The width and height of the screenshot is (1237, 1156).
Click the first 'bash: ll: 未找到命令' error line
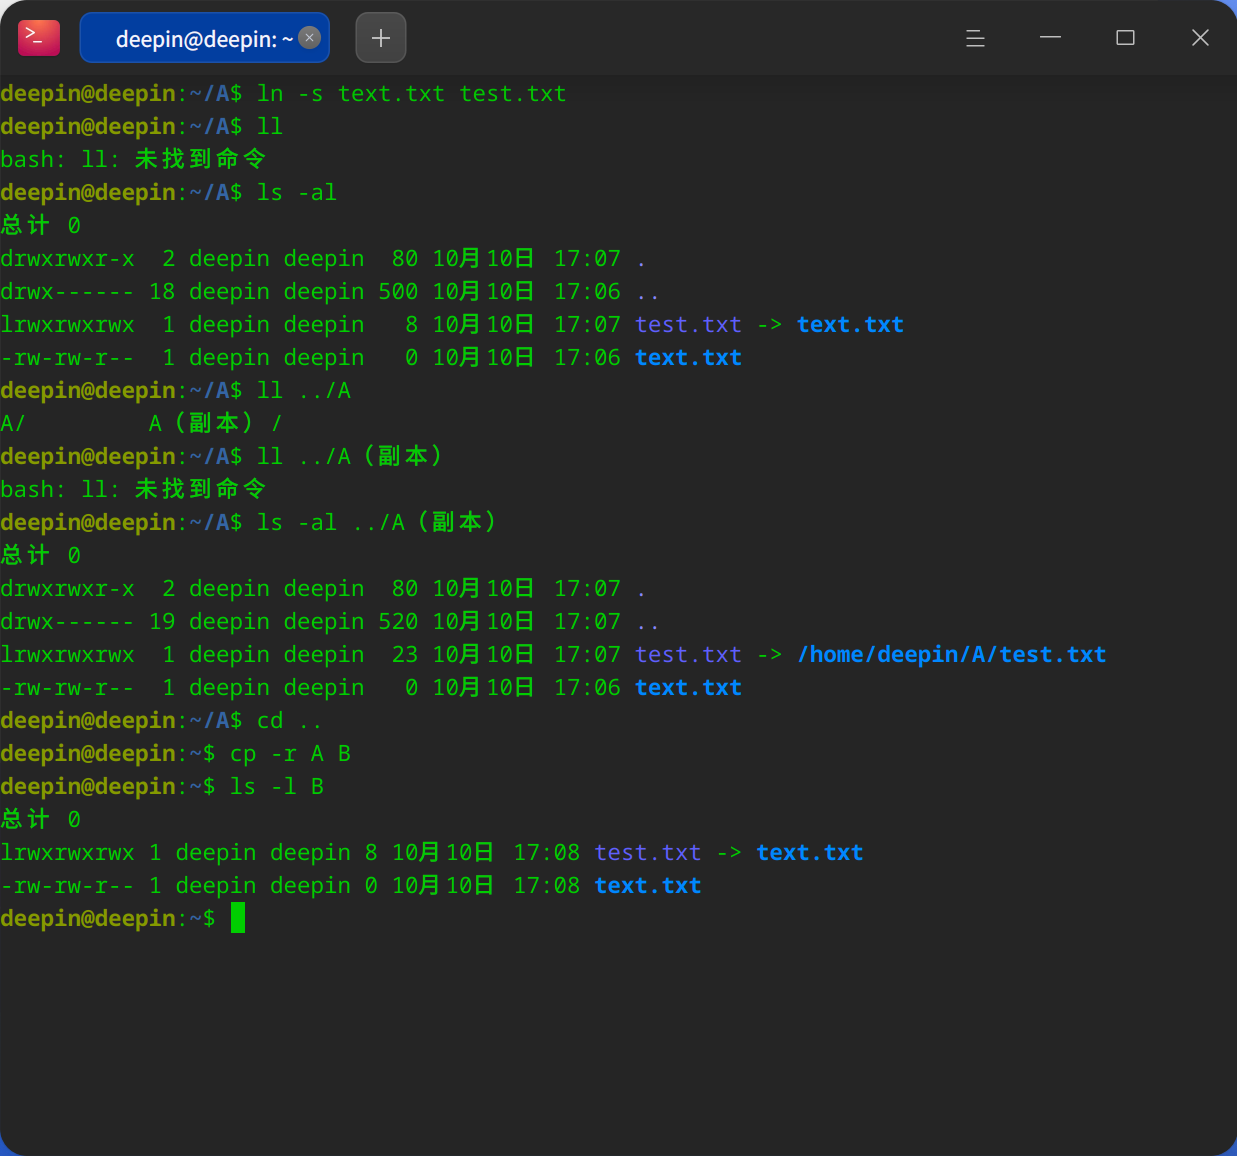click(133, 159)
